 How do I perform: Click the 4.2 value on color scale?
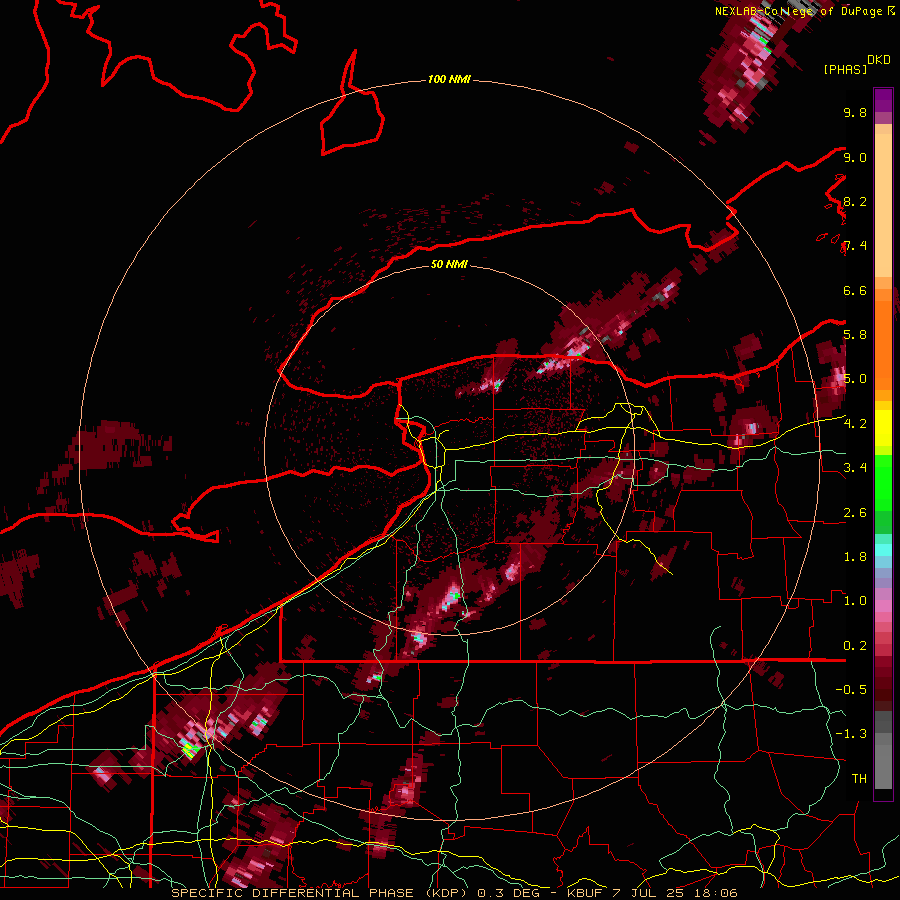click(x=855, y=424)
